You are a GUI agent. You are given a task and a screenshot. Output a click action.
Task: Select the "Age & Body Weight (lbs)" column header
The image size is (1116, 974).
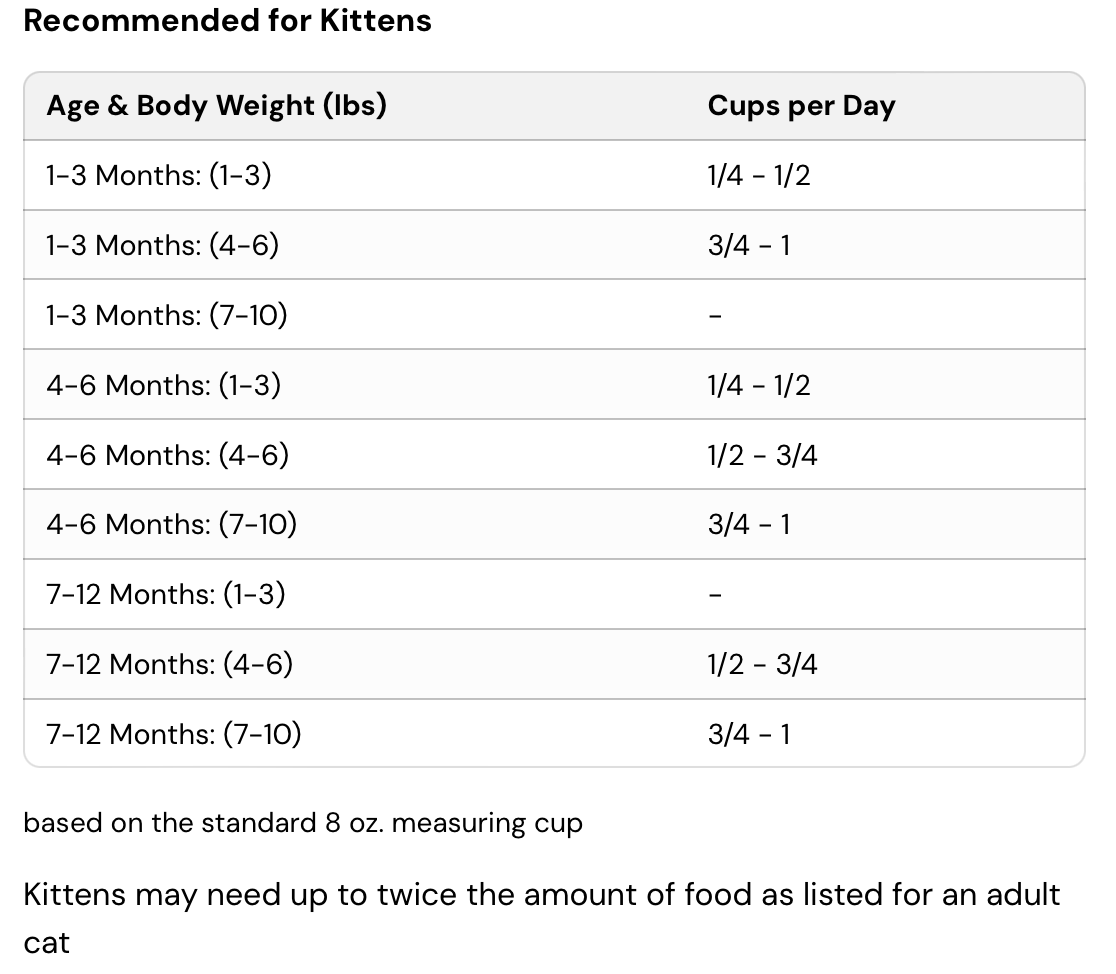tap(216, 106)
